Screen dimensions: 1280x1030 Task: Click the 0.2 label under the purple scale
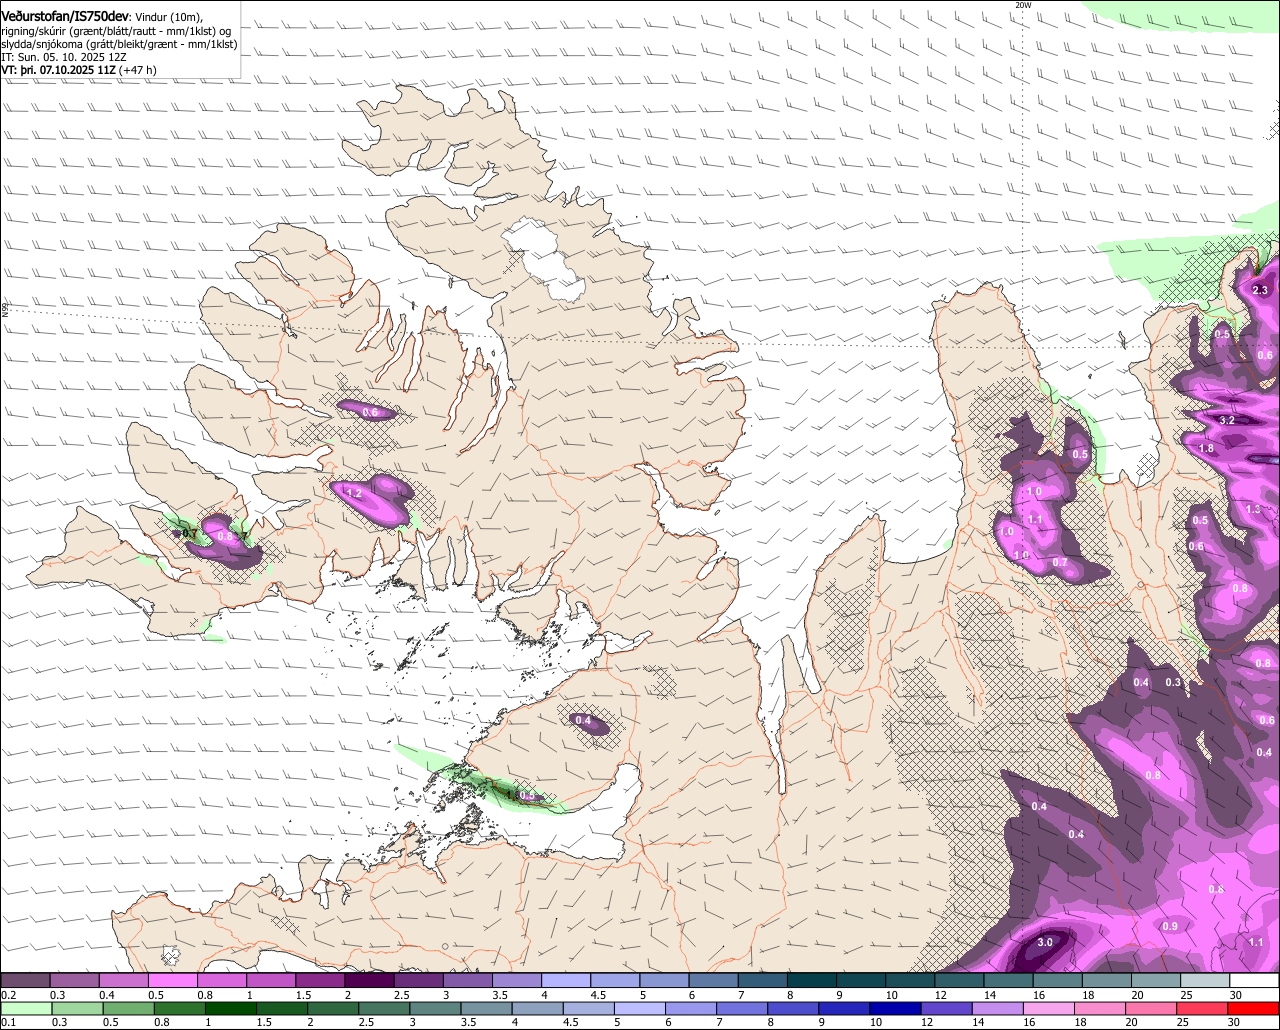click(9, 995)
